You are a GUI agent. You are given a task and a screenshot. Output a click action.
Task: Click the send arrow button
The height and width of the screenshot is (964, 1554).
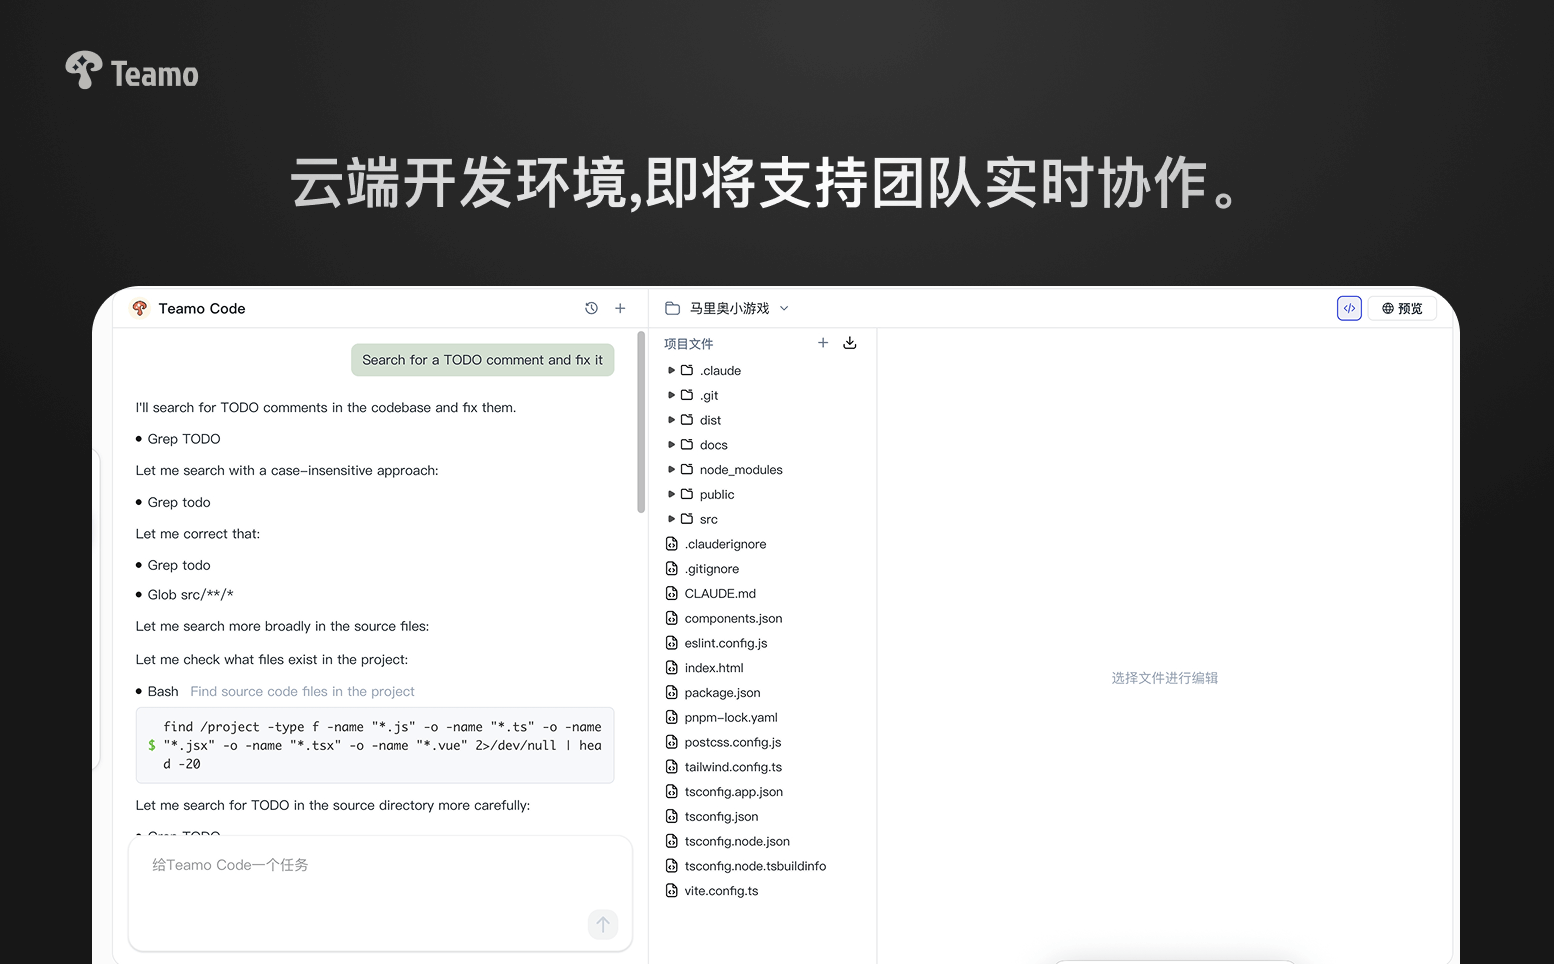tap(603, 924)
